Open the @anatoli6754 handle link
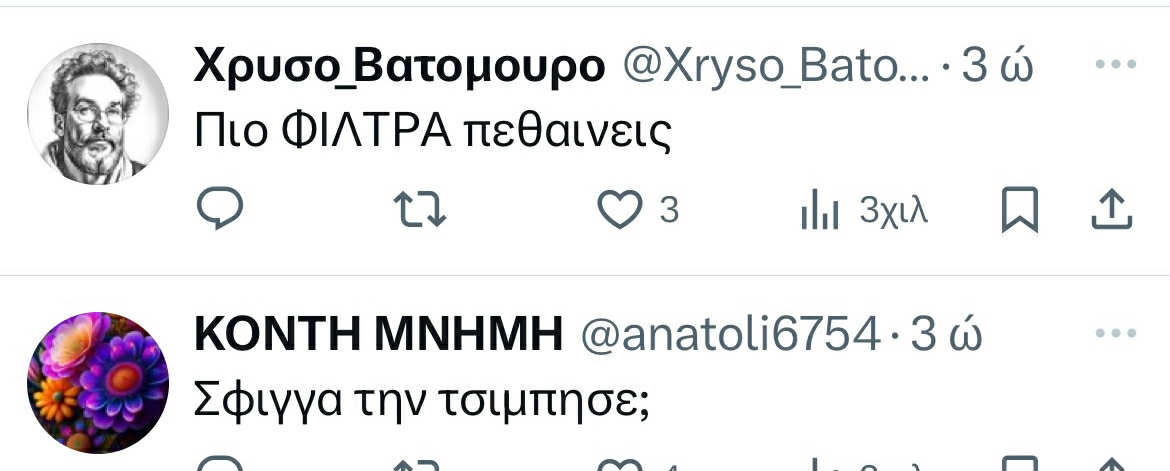 pyautogui.click(x=731, y=336)
